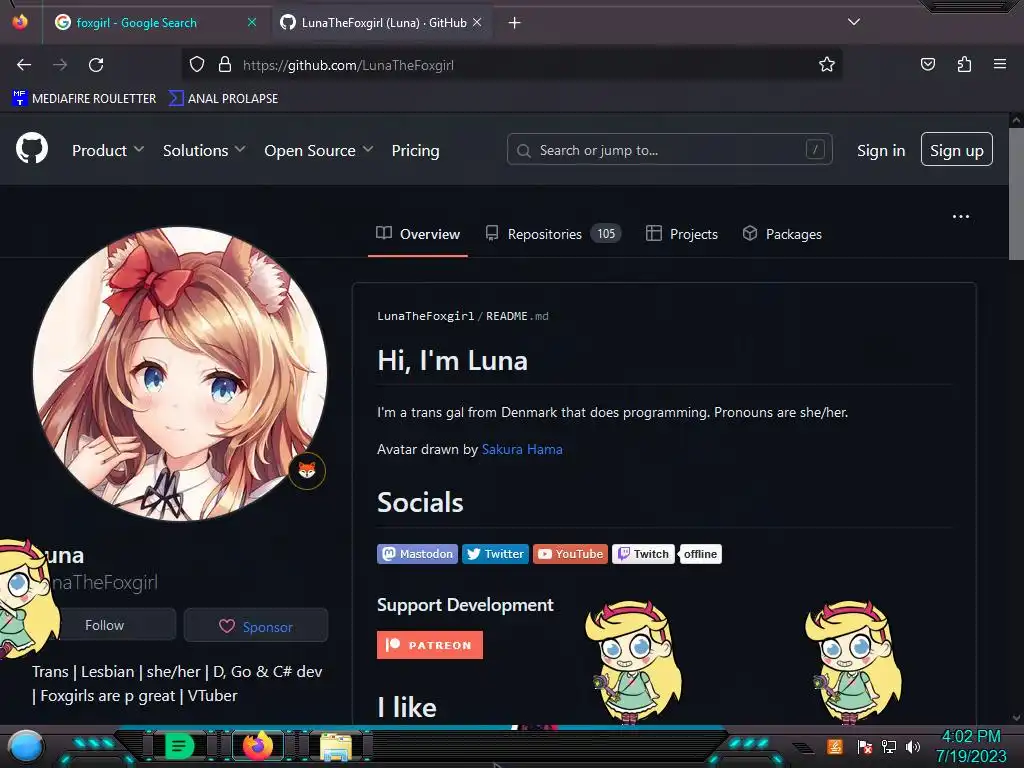Expand the Open Source dropdown menu
Screen dimensions: 1024x768
(x=319, y=150)
